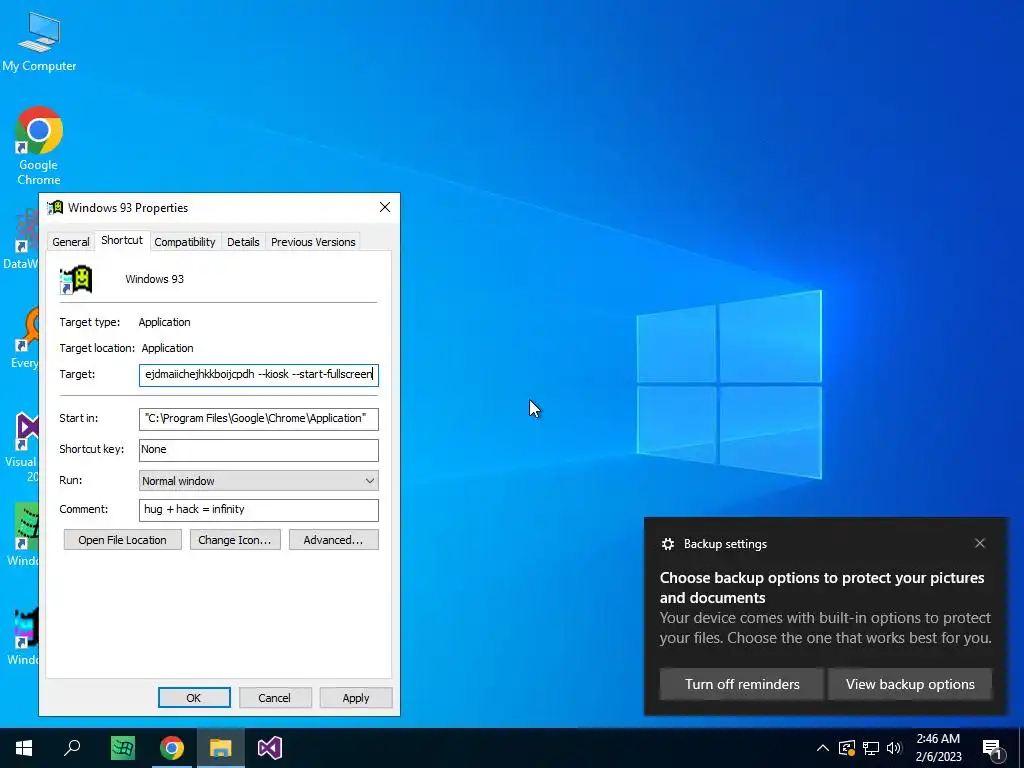Click the Show desktop sliver on taskbar
The height and width of the screenshot is (768, 1024).
pyautogui.click(x=1021, y=748)
